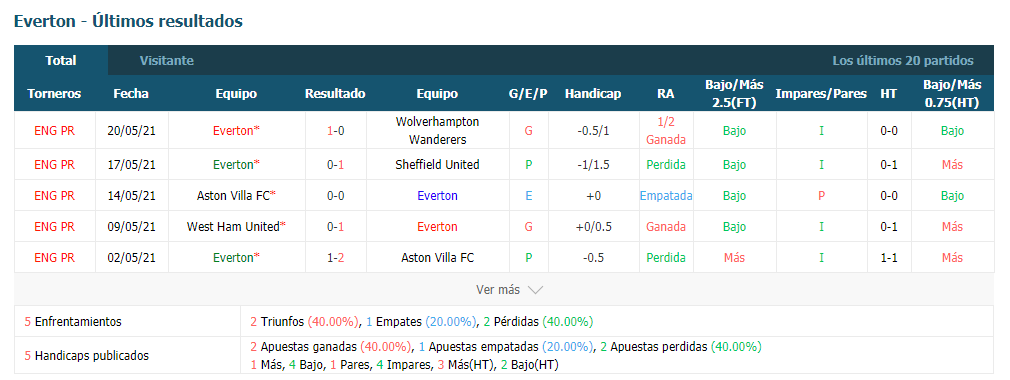Open Aston Villa FC in the 02/05/21 row
Screen dimensions: 1010x380
(x=437, y=258)
